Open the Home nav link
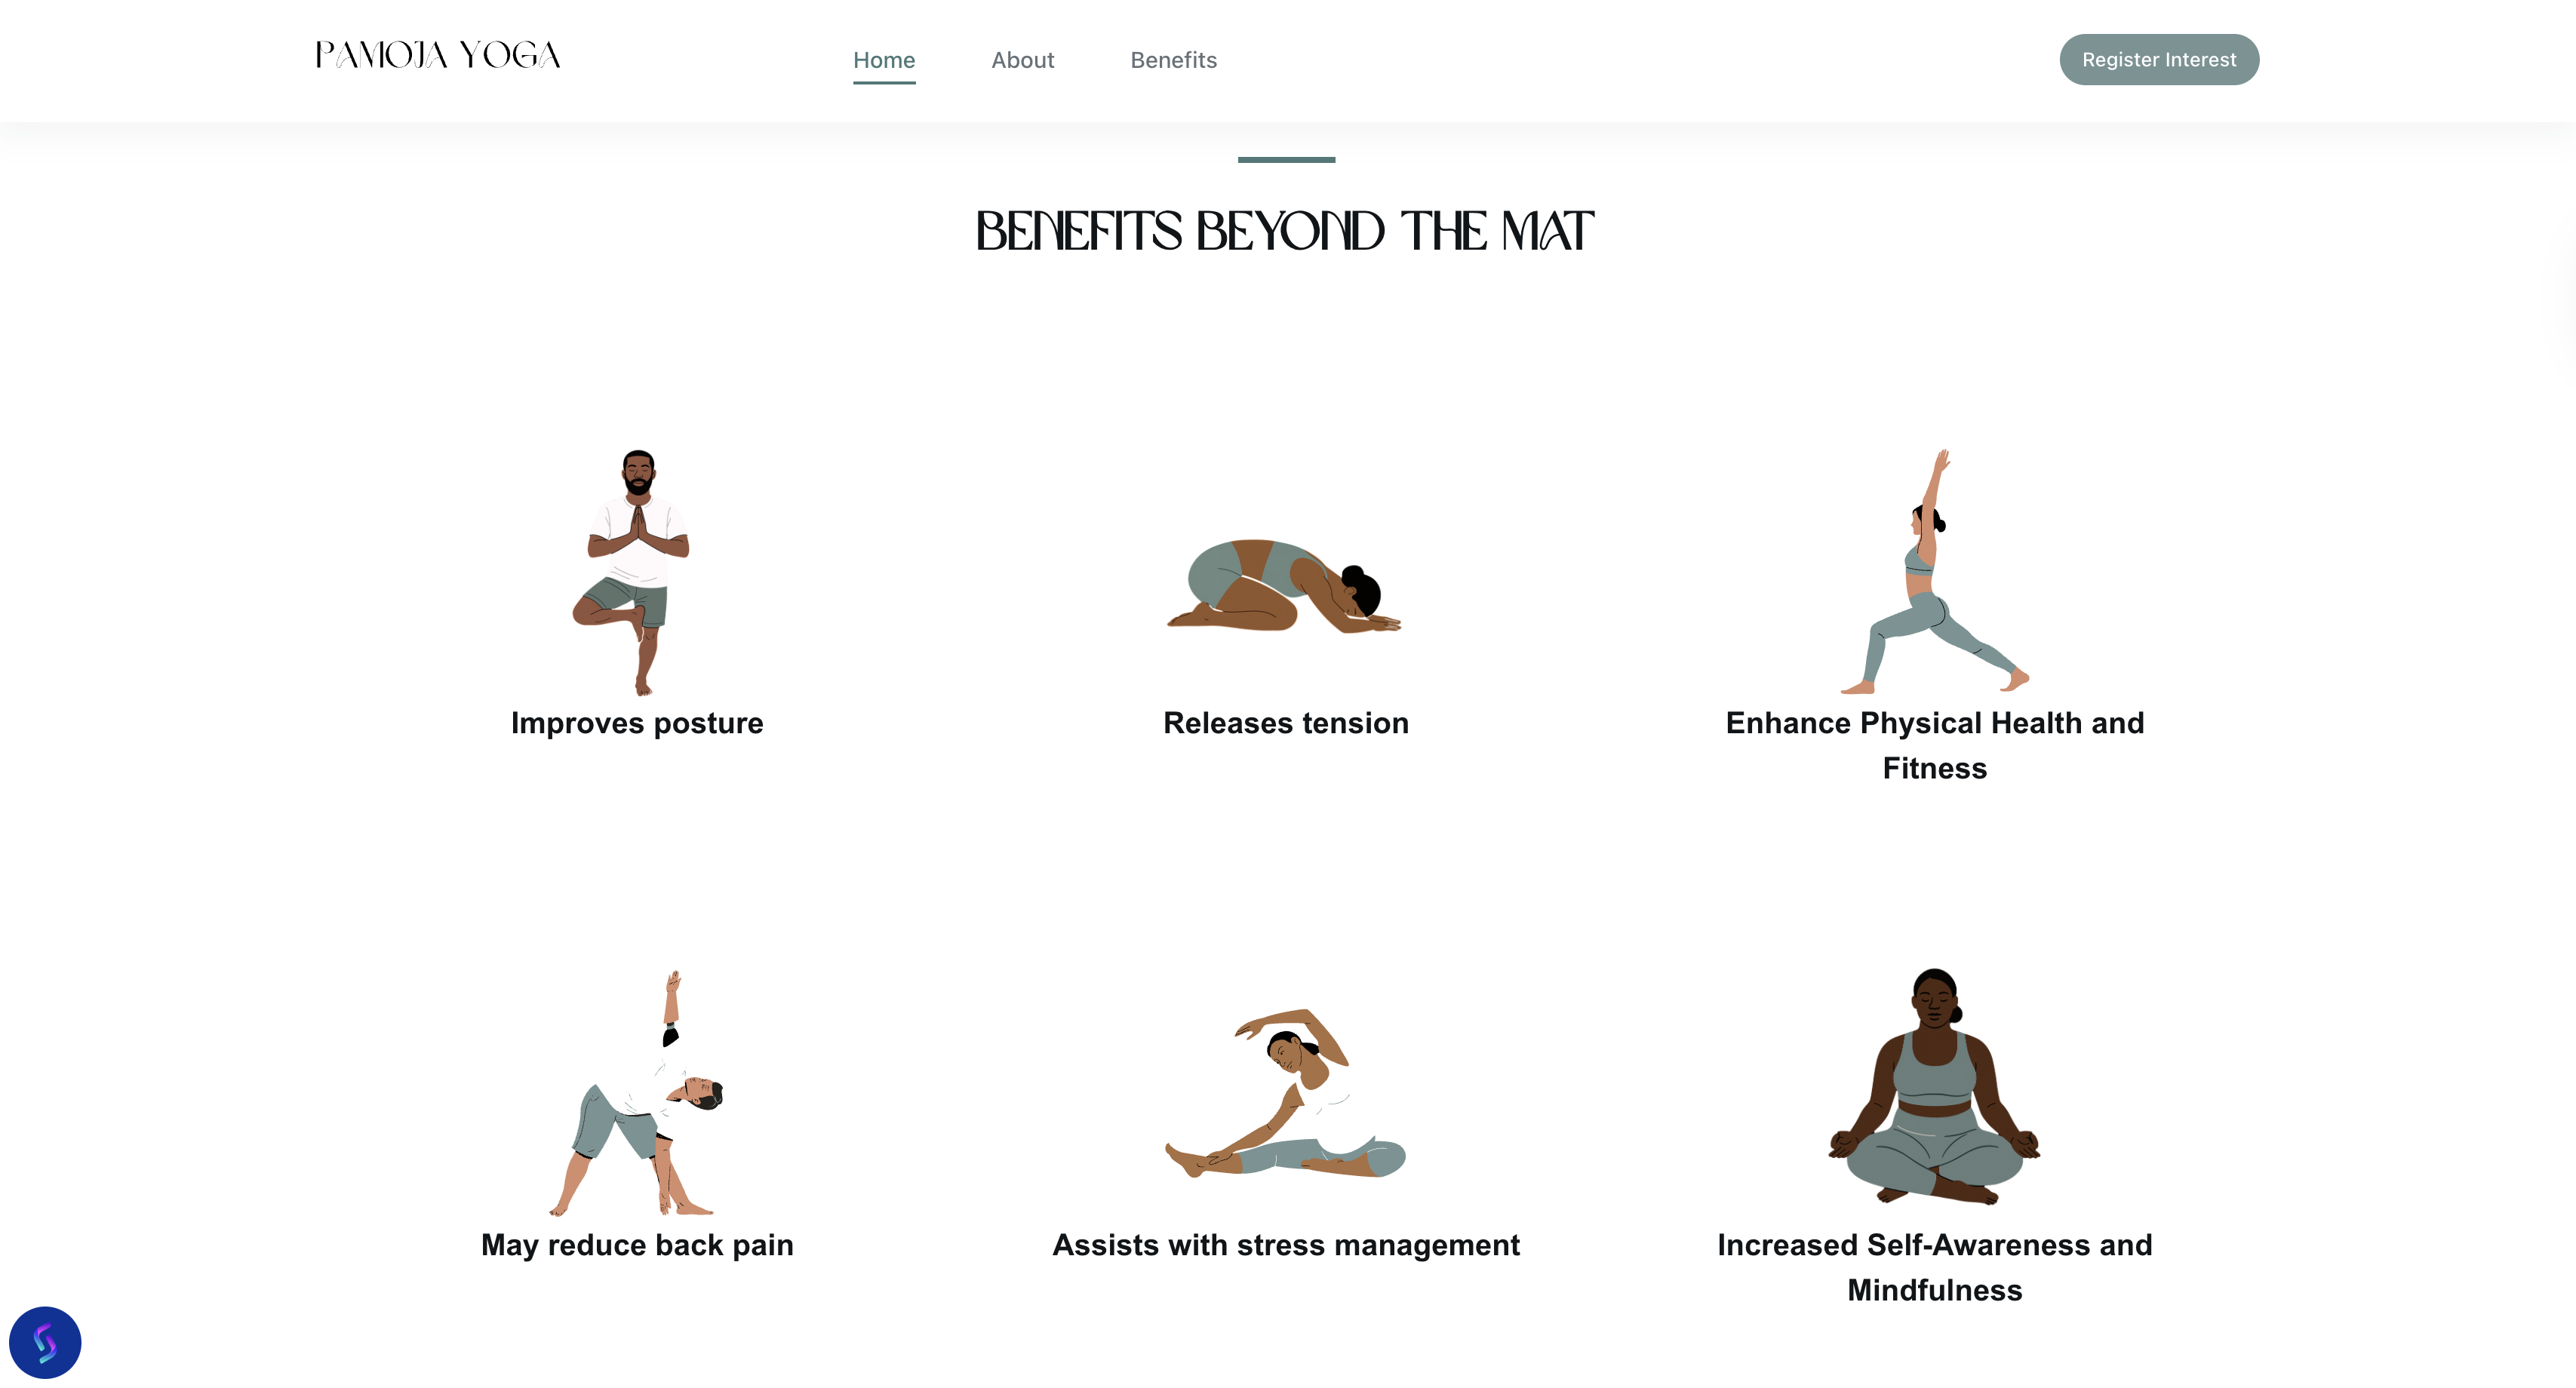The image size is (2576, 1388). [x=884, y=60]
